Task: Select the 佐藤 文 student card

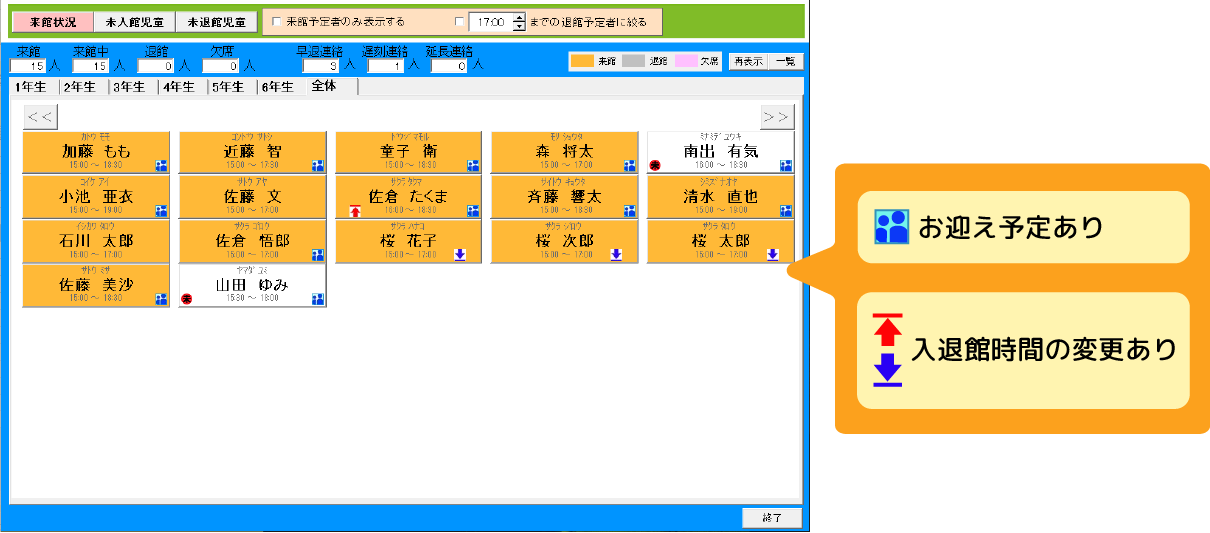Action: click(x=252, y=197)
